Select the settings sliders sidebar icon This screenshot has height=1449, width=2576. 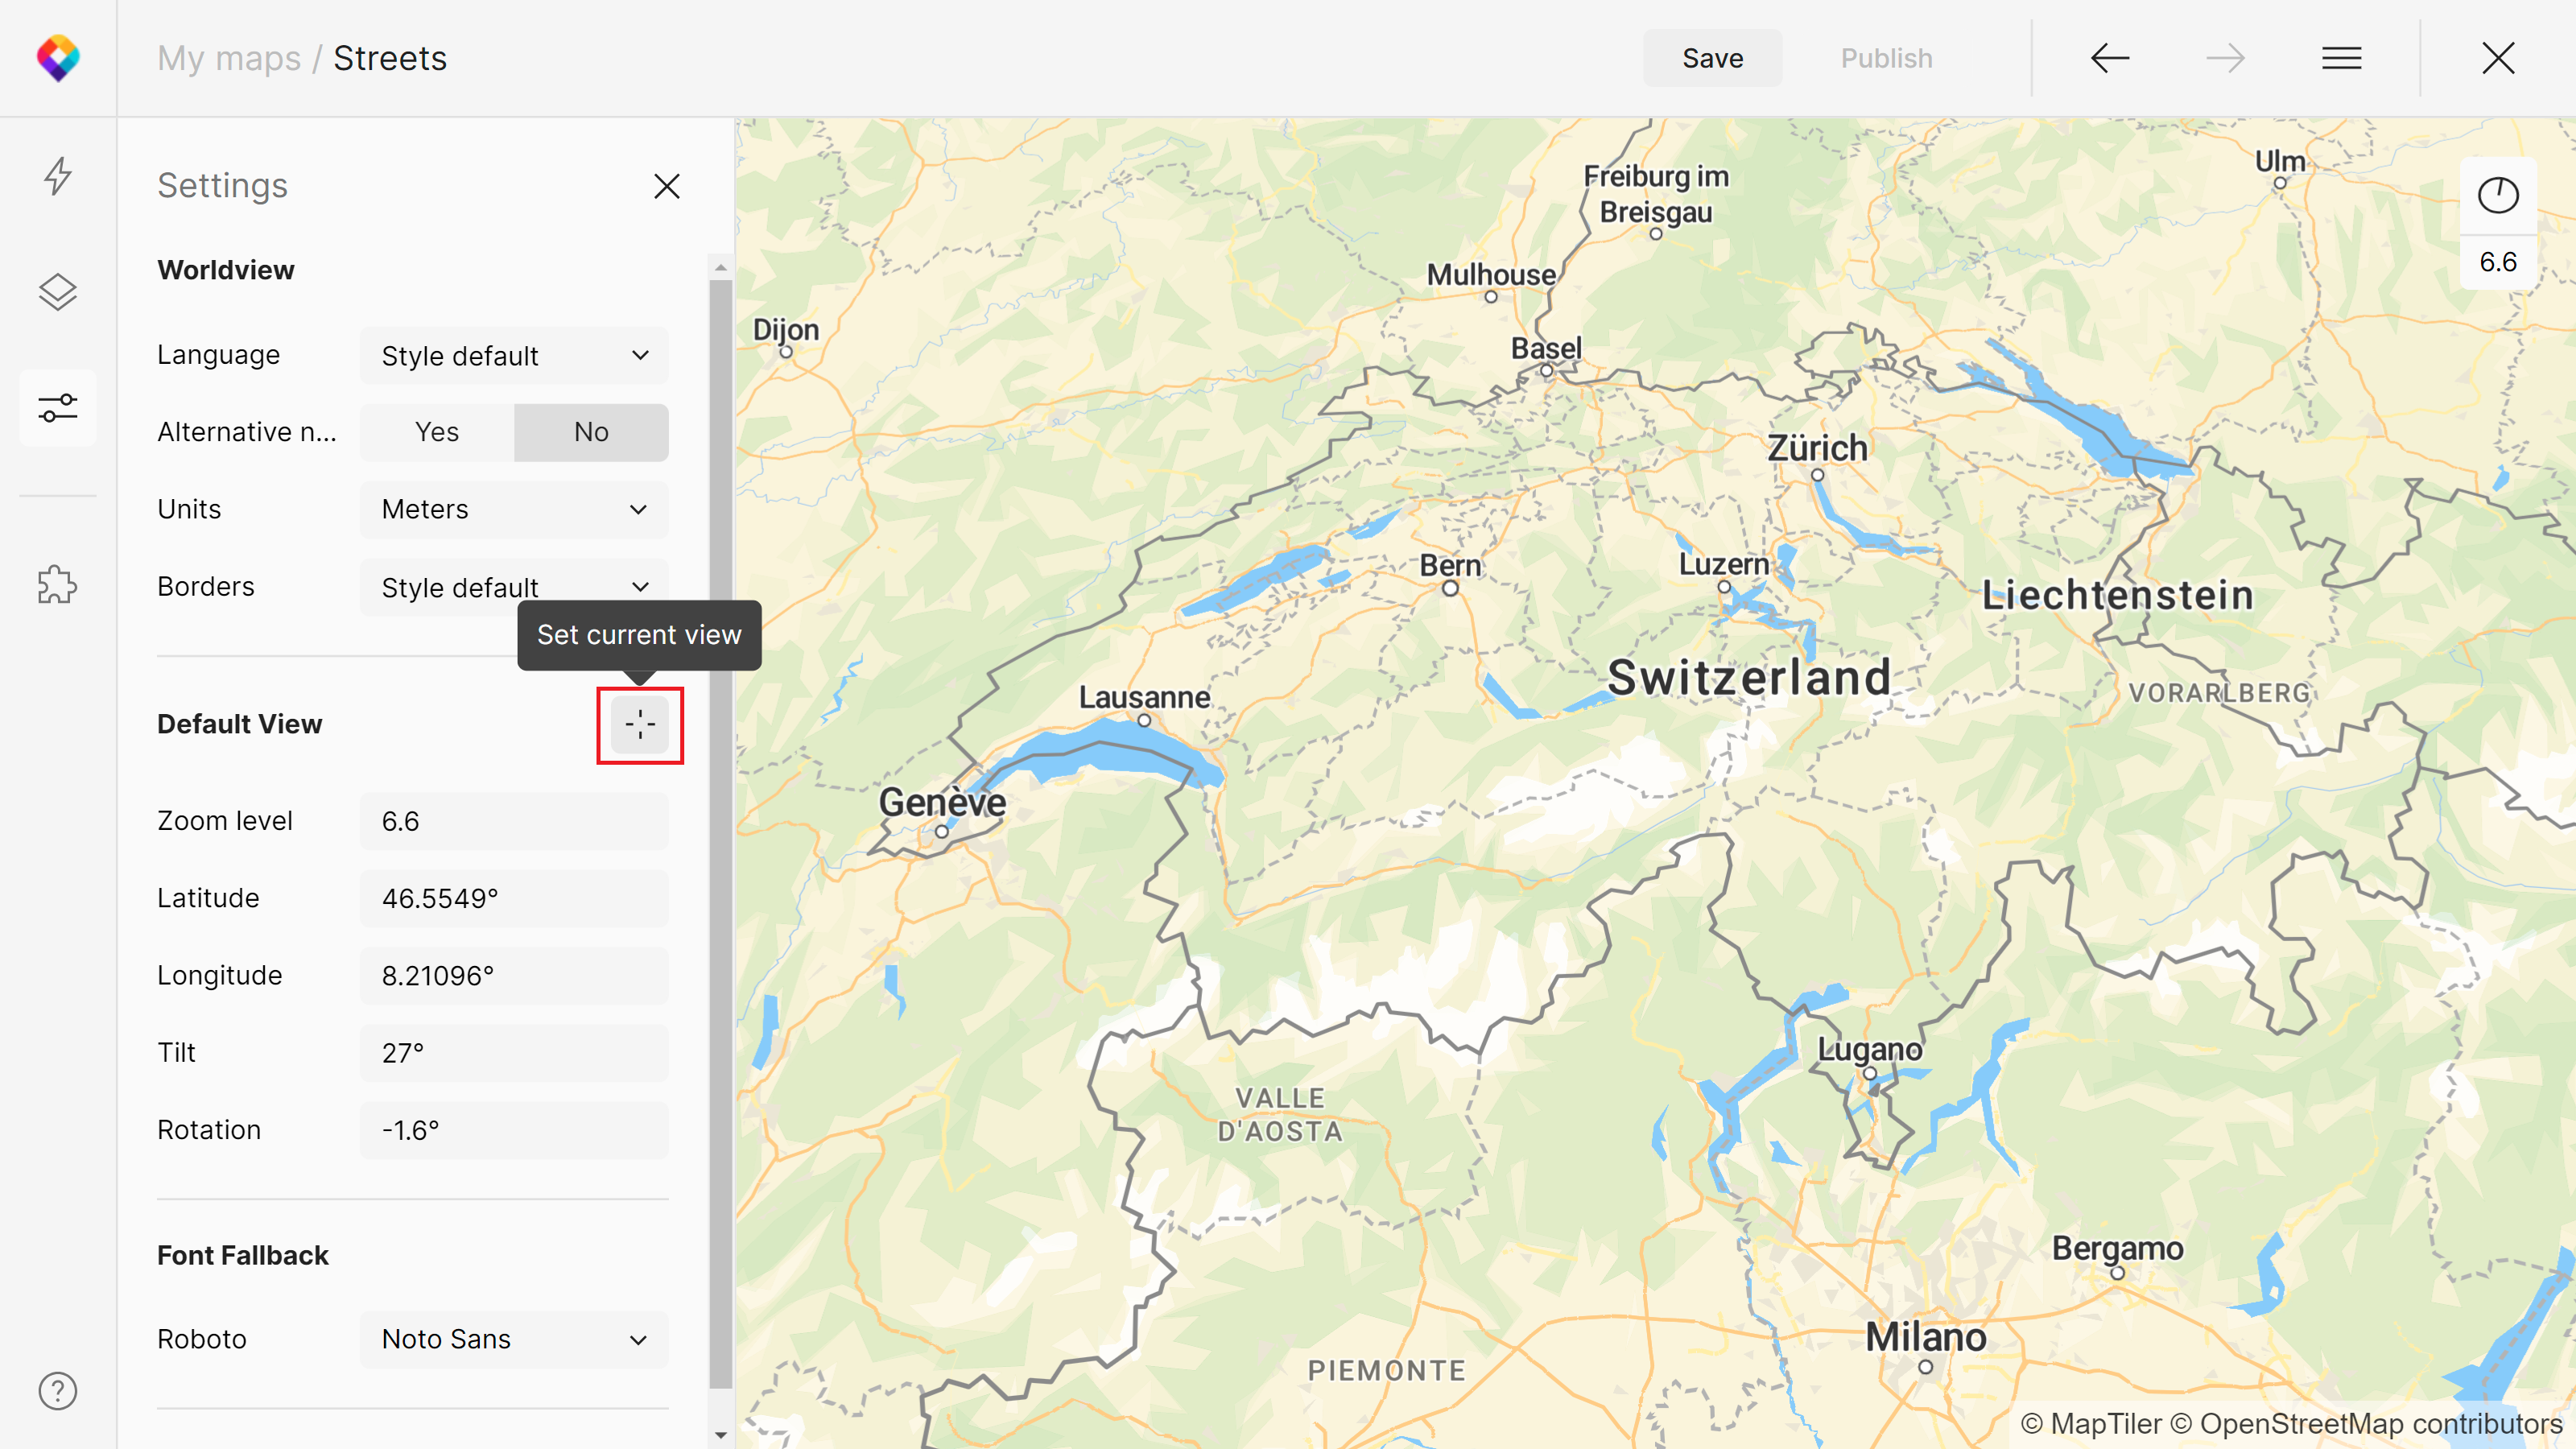(x=58, y=408)
